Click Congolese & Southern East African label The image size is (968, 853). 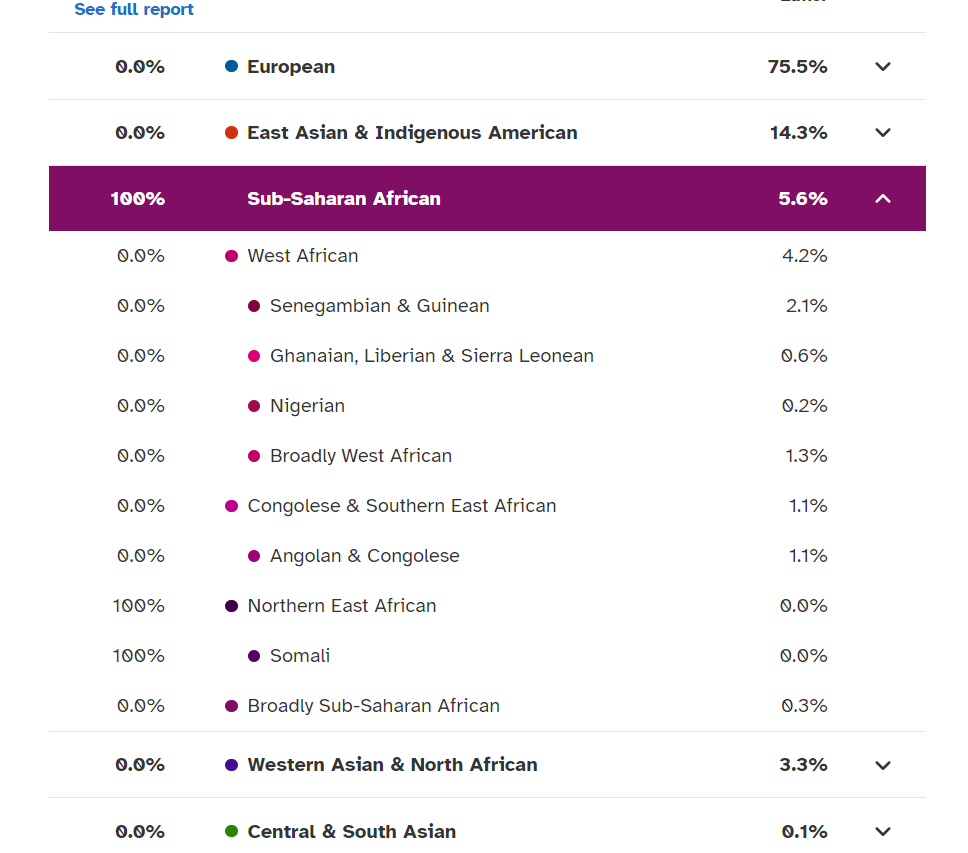click(401, 506)
